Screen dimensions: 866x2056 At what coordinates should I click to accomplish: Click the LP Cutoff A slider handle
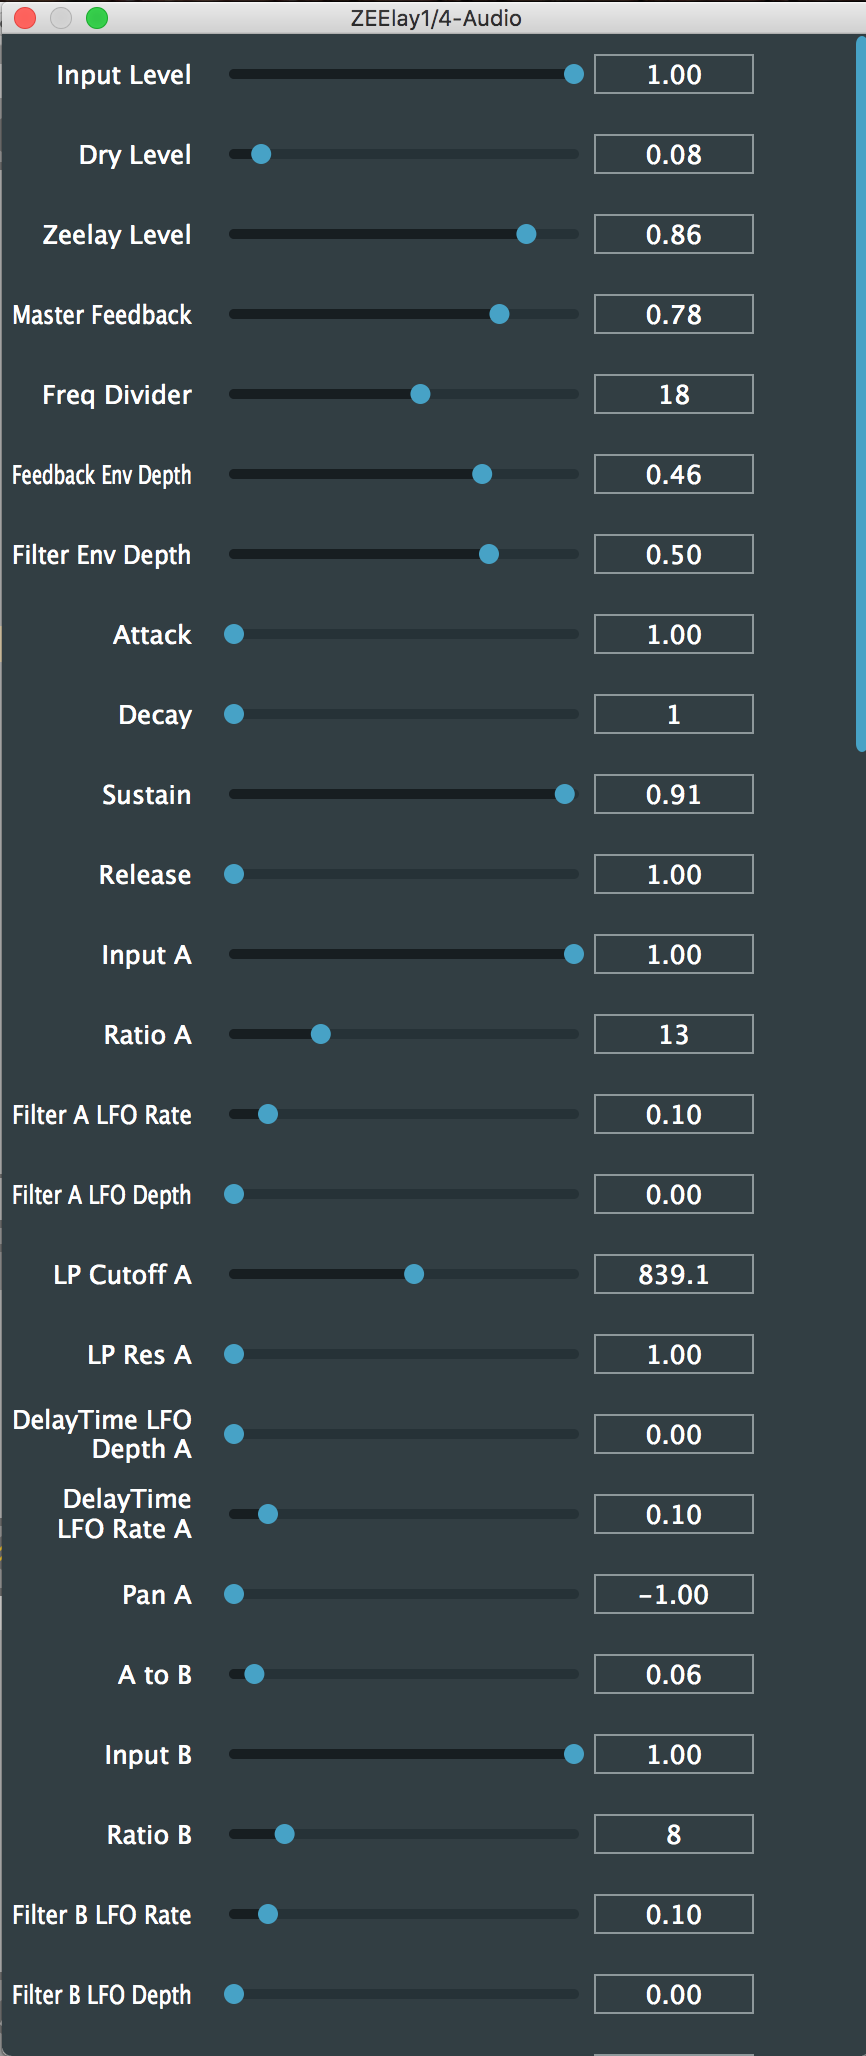click(x=414, y=1274)
